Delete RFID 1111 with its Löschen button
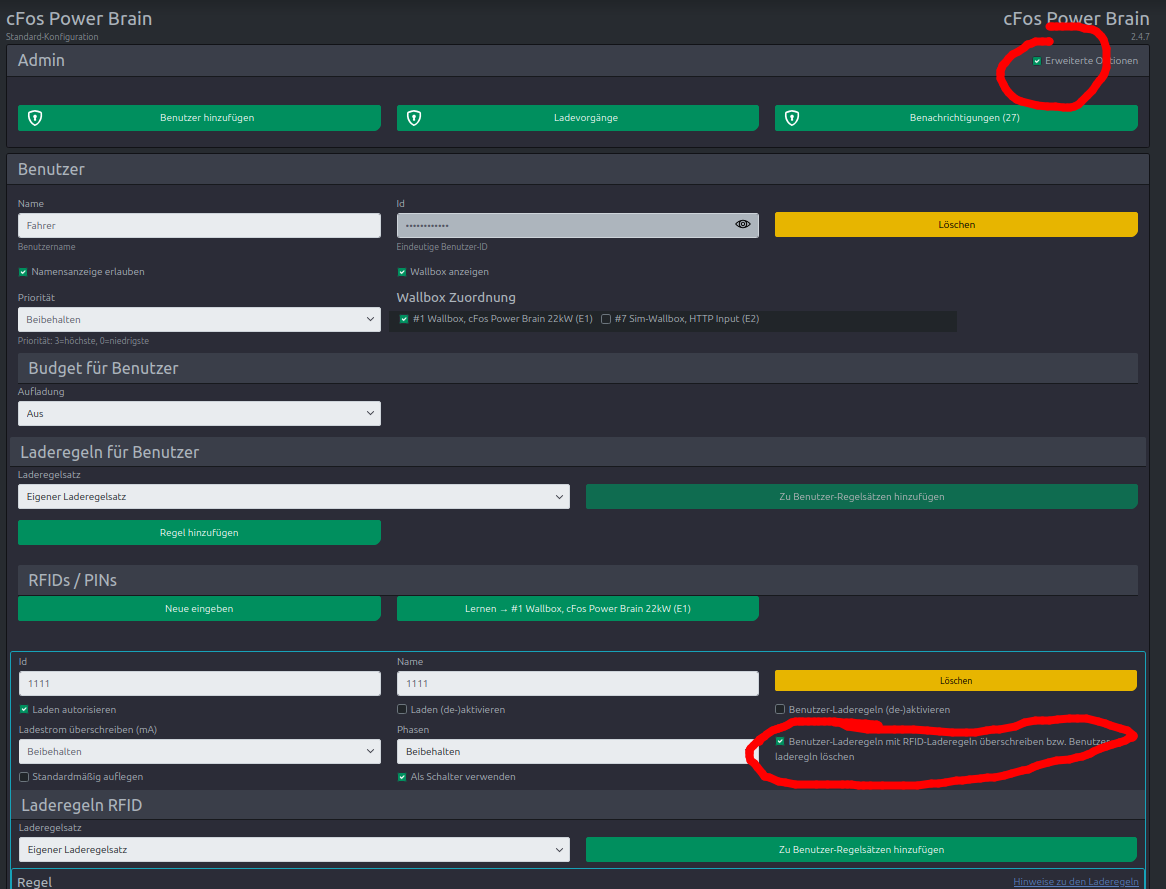Screen dimensions: 1166x889 [956, 681]
